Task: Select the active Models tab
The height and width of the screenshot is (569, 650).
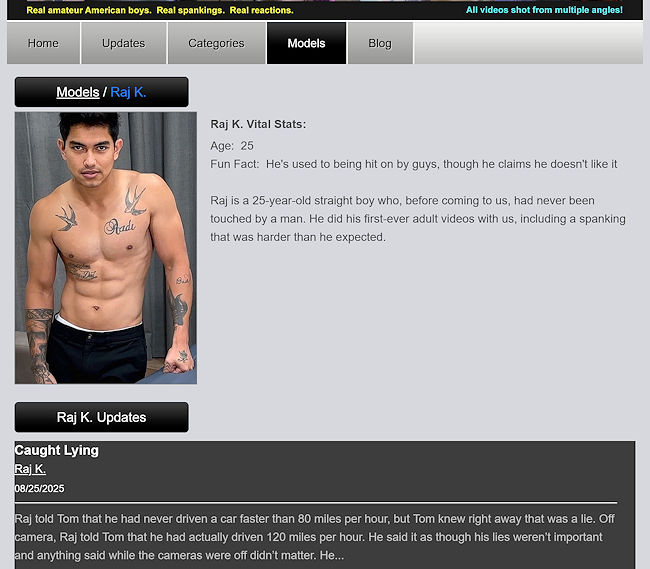Action: click(x=306, y=43)
